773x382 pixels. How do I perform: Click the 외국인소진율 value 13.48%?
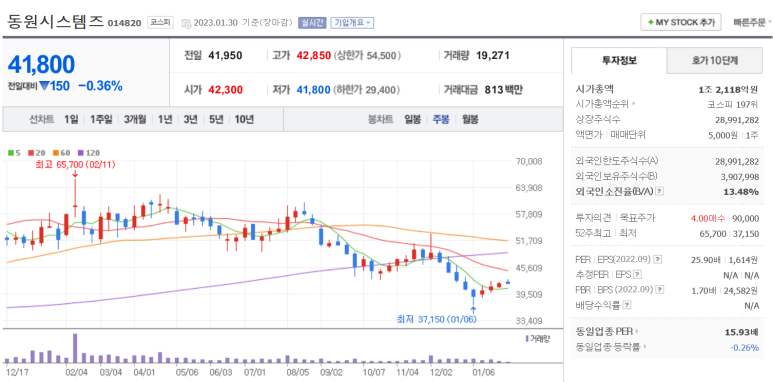tap(741, 191)
